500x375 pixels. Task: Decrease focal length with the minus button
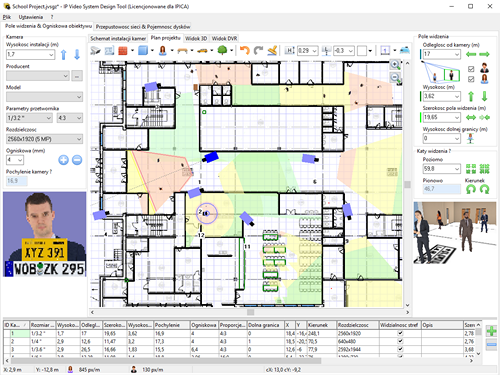click(x=77, y=160)
